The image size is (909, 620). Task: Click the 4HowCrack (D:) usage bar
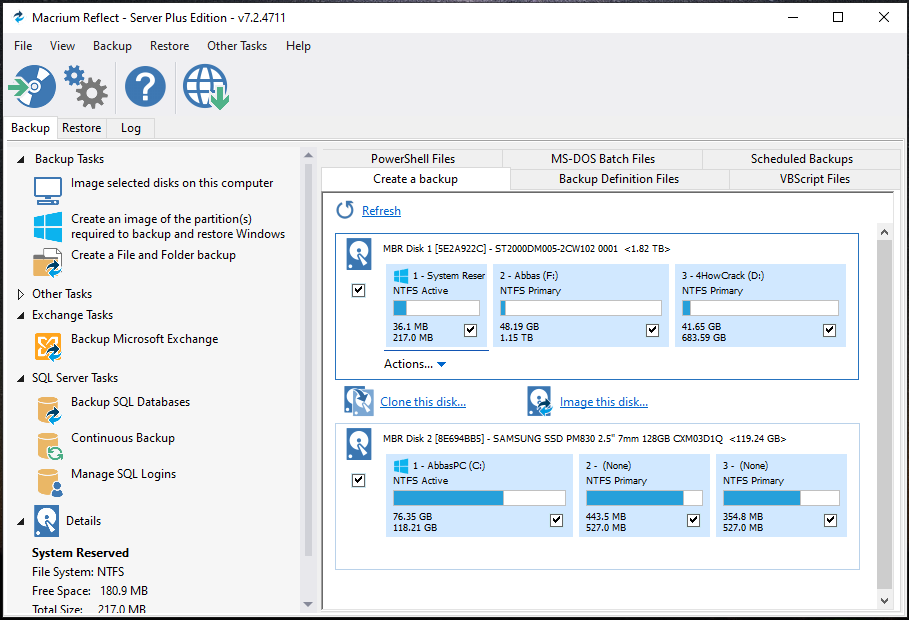[760, 307]
